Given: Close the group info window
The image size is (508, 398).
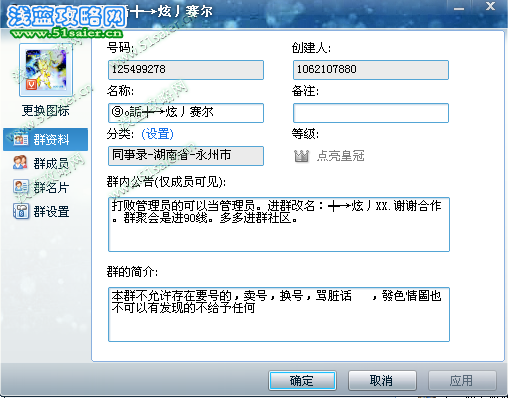Looking at the screenshot, I should point(490,6).
